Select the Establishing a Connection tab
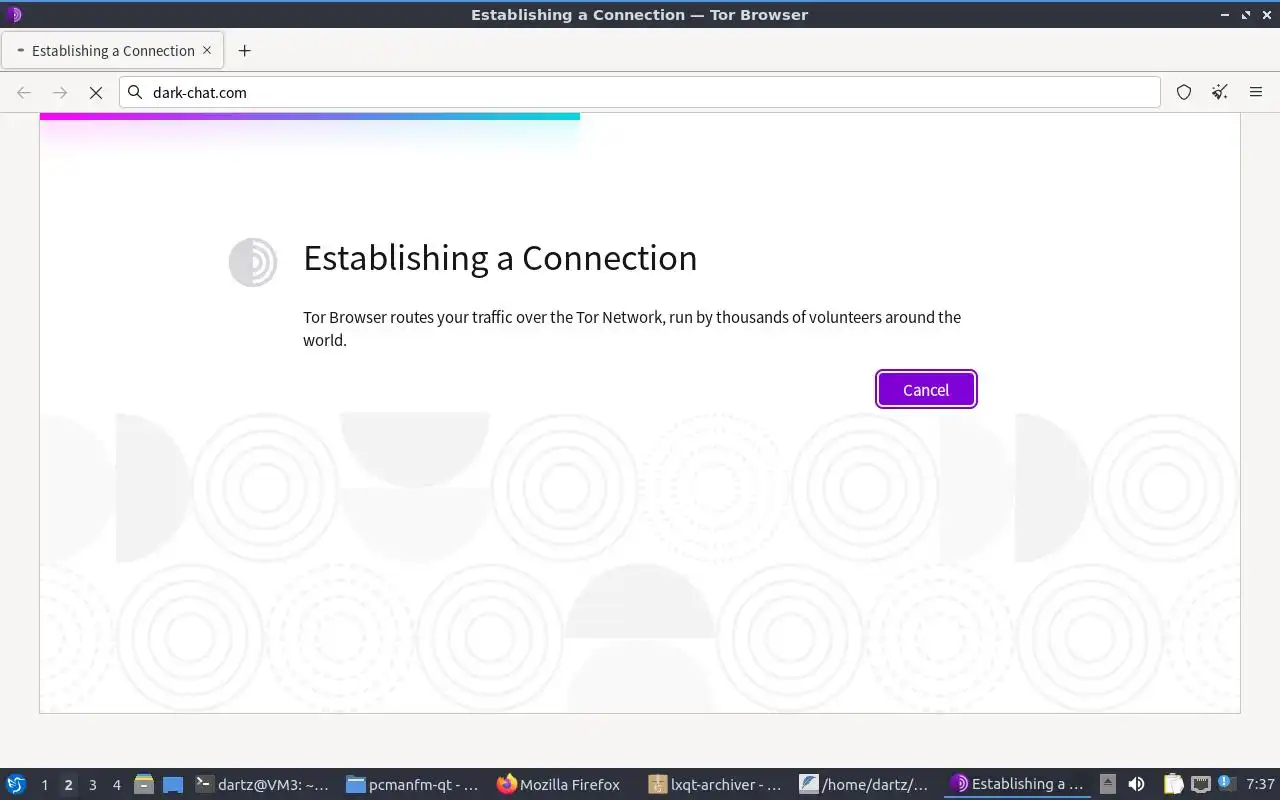This screenshot has height=800, width=1280. coord(112,50)
